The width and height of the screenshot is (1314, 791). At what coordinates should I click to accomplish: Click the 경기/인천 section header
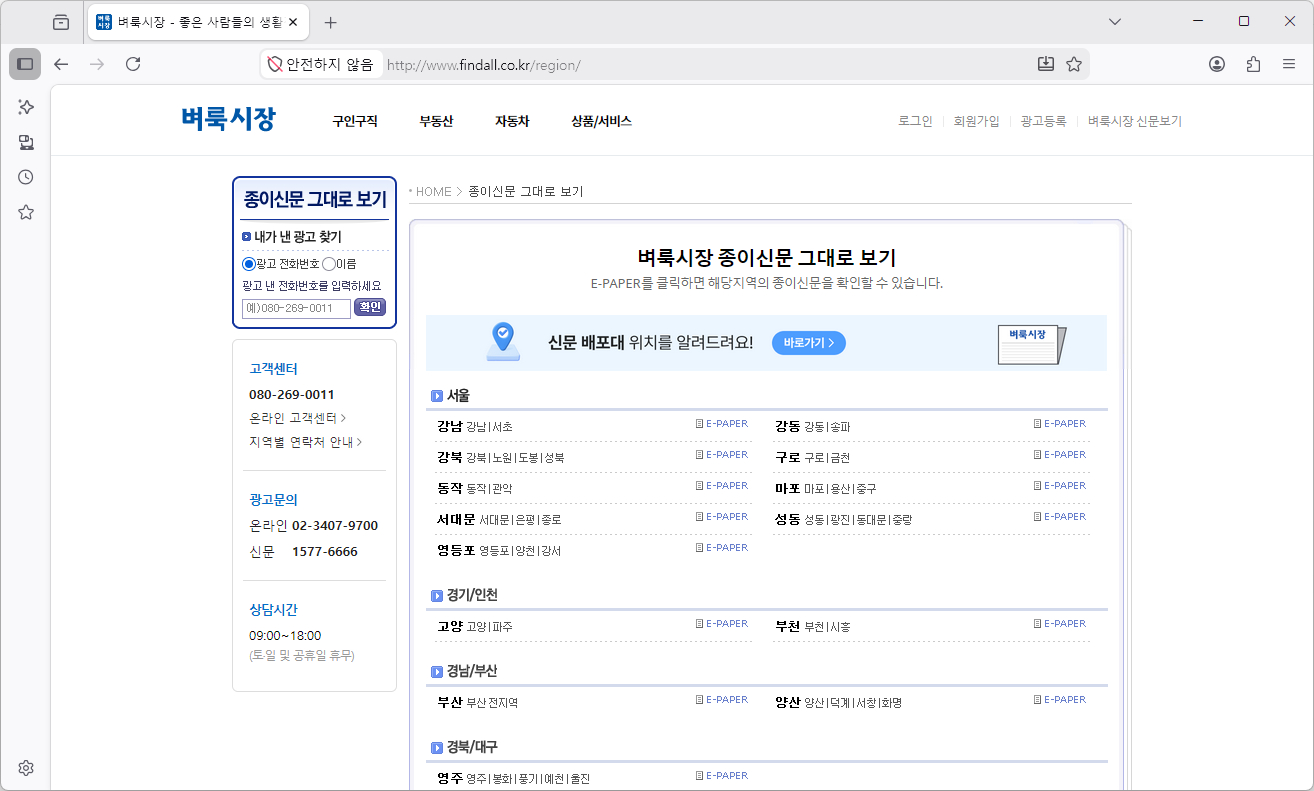point(465,595)
